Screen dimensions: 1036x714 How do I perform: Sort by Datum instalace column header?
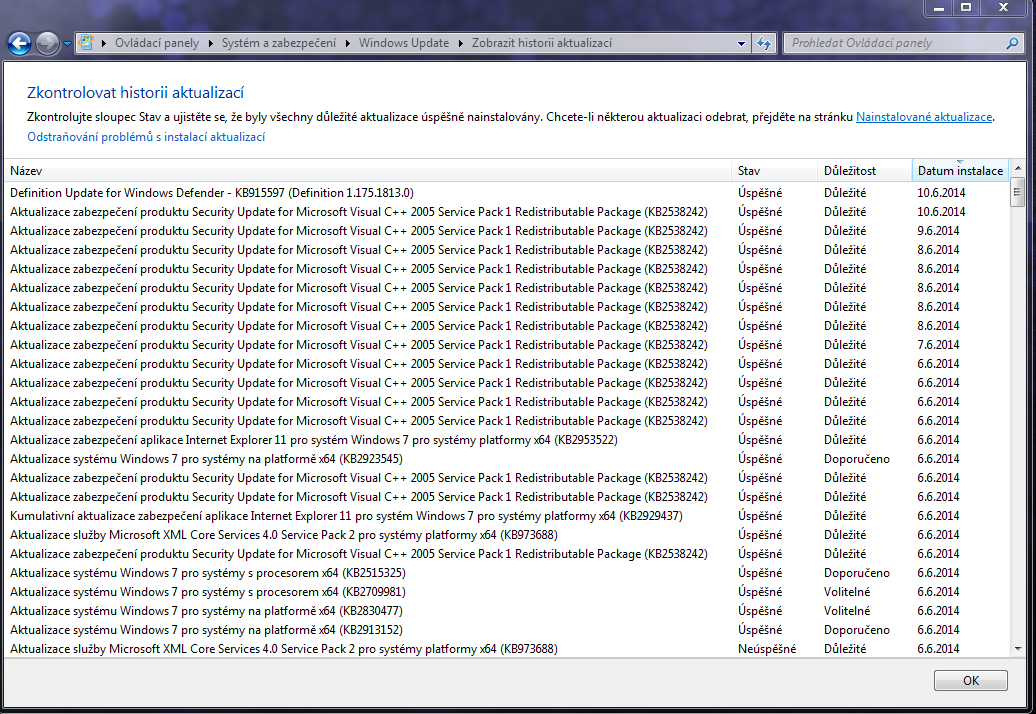coord(960,170)
